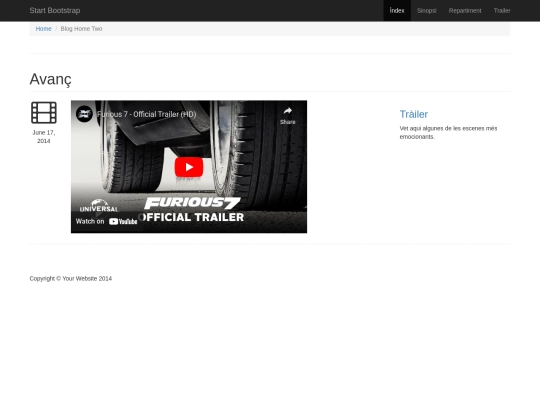Open the Sinopsi nav item

[x=426, y=11]
